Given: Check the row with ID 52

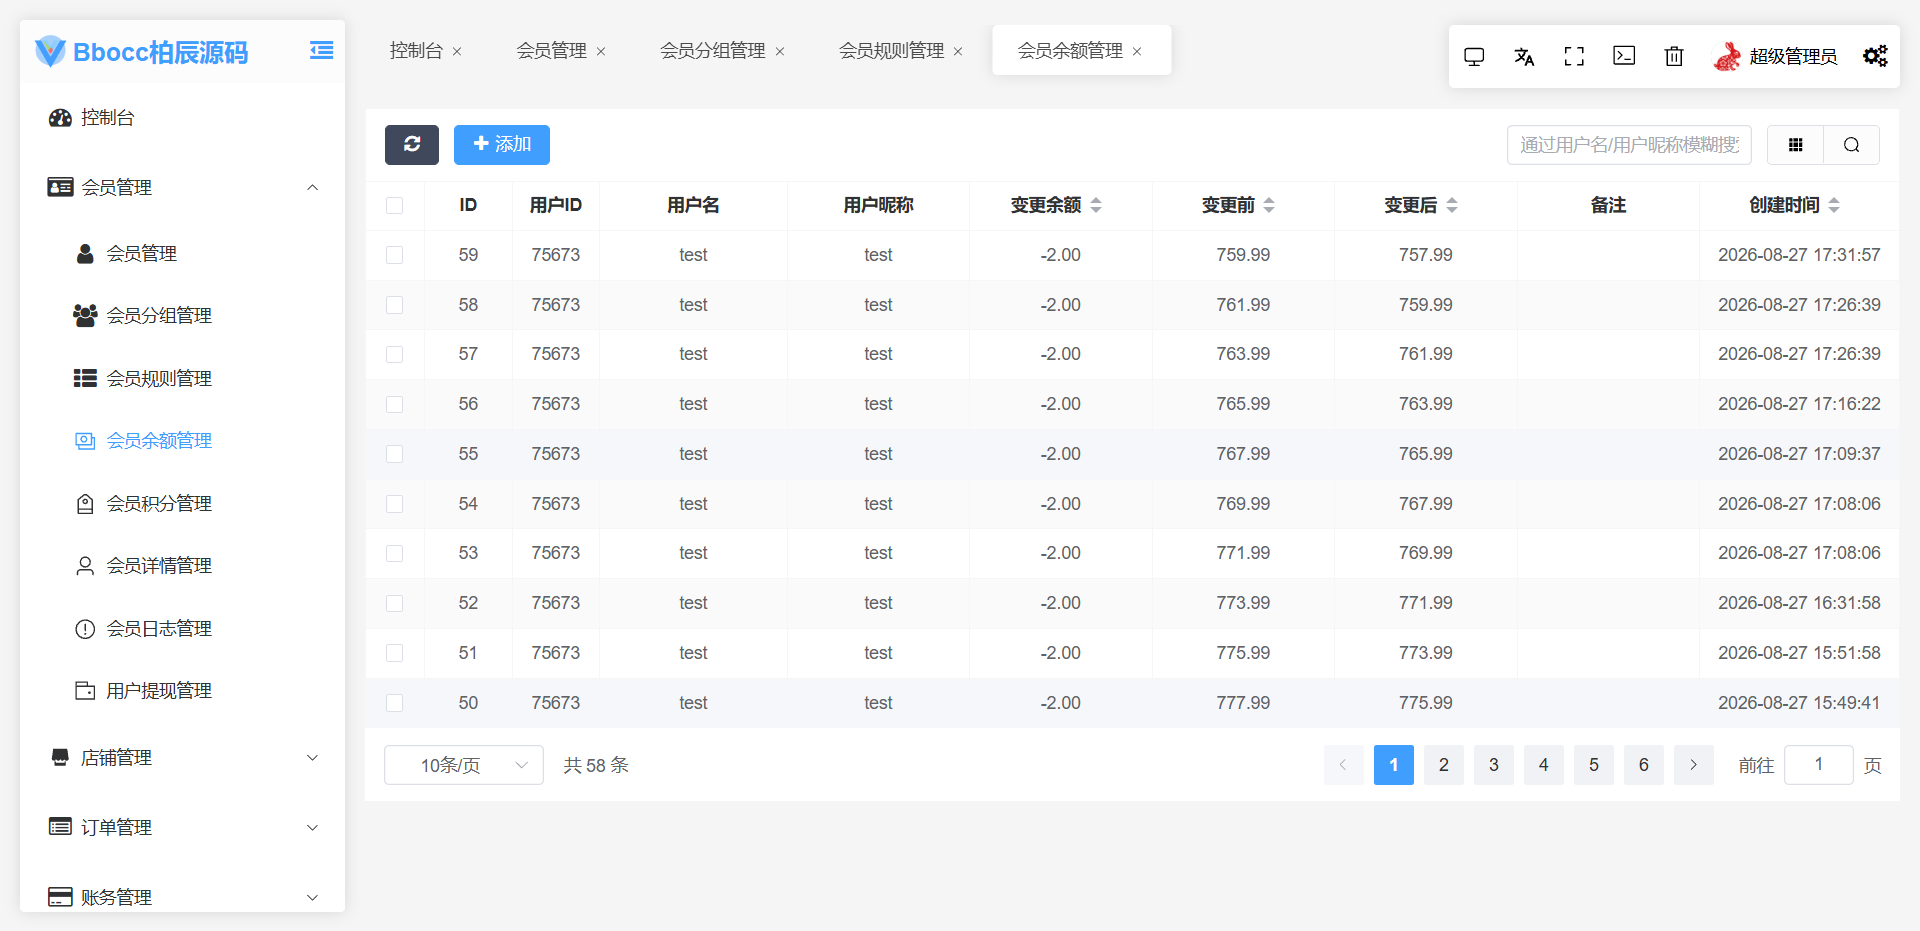Looking at the screenshot, I should [x=395, y=603].
